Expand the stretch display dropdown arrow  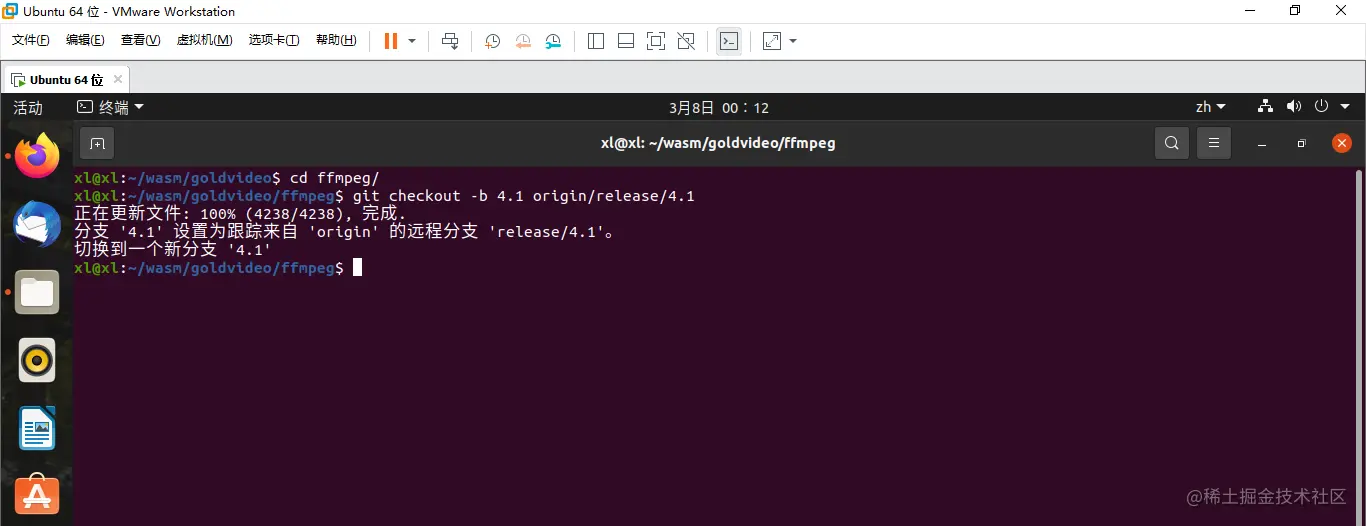pyautogui.click(x=793, y=41)
